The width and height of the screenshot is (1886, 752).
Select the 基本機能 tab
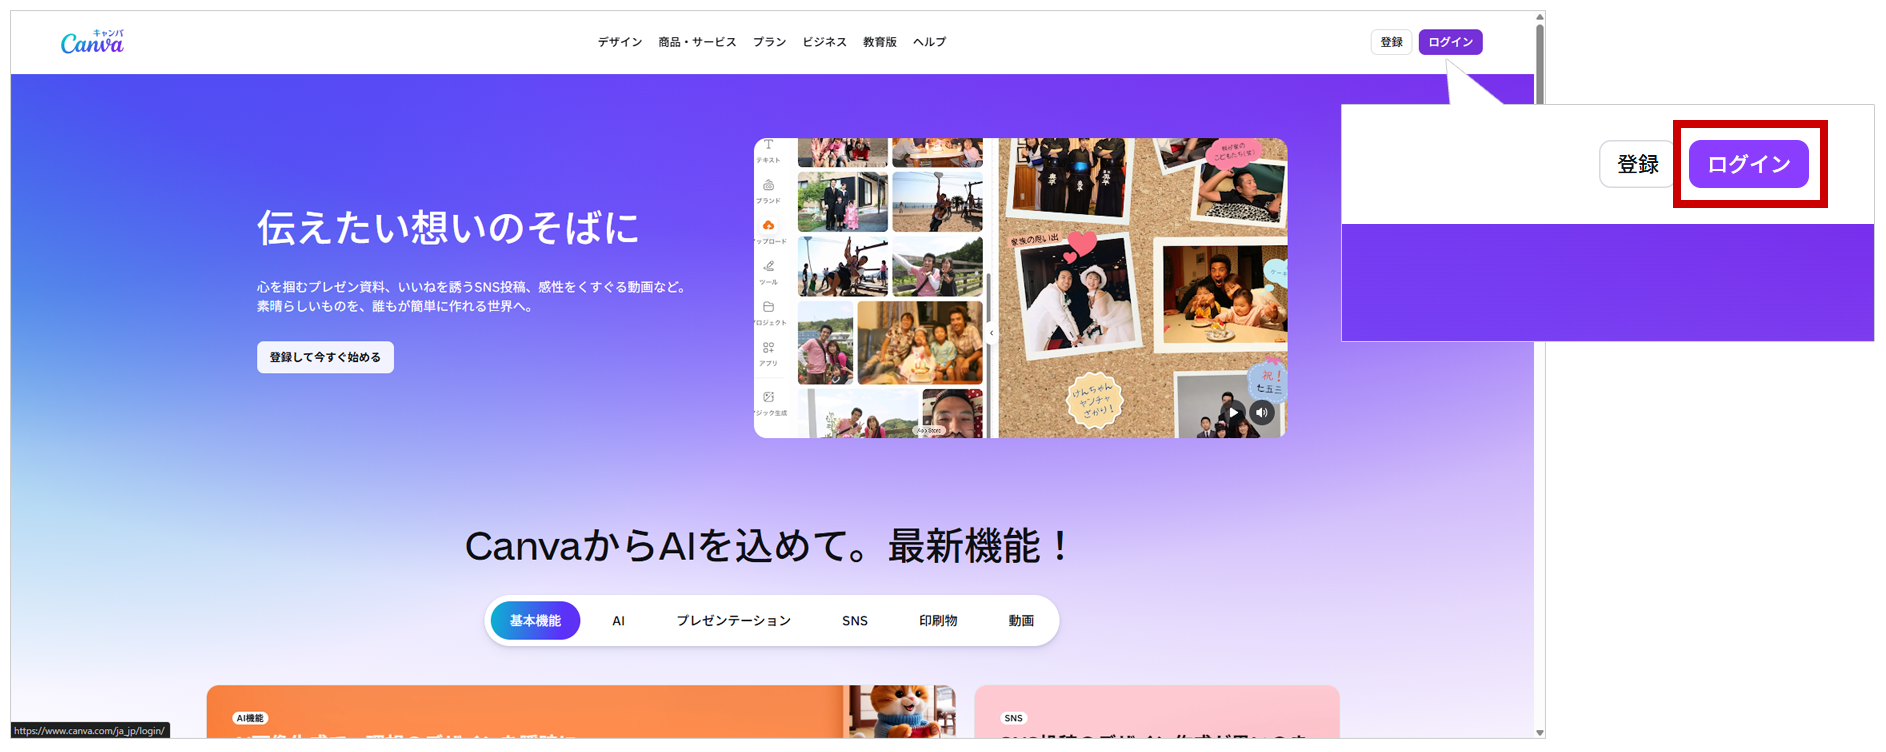535,621
